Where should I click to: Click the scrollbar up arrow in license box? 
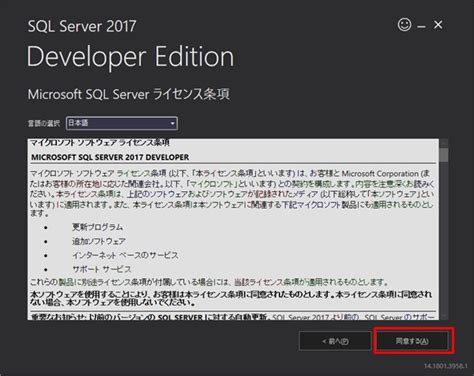(x=443, y=143)
